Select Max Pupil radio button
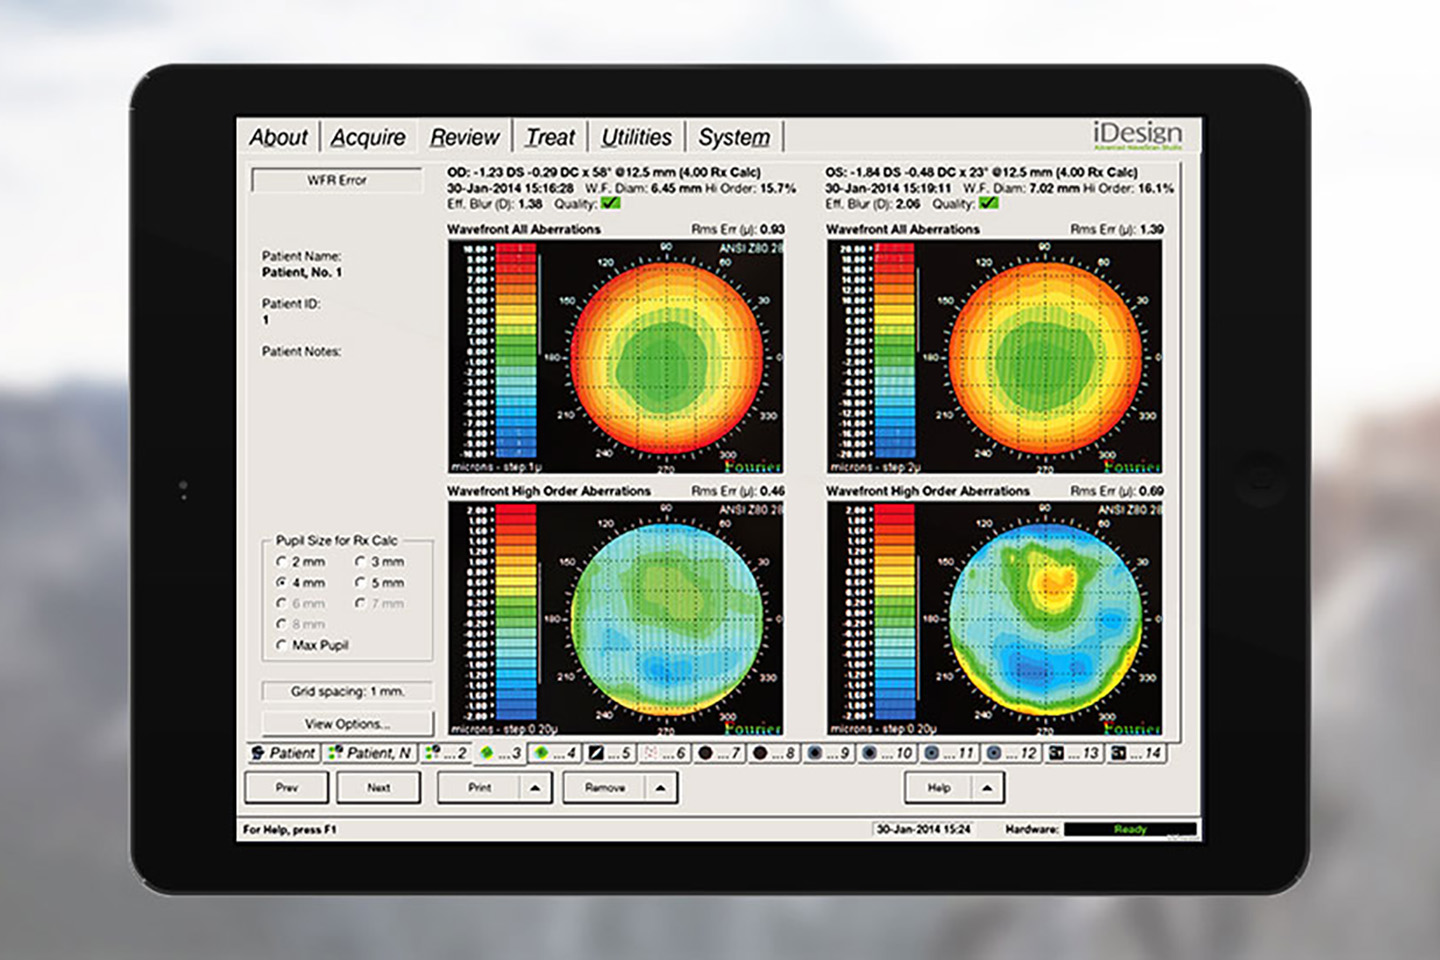The width and height of the screenshot is (1440, 960). pos(282,646)
